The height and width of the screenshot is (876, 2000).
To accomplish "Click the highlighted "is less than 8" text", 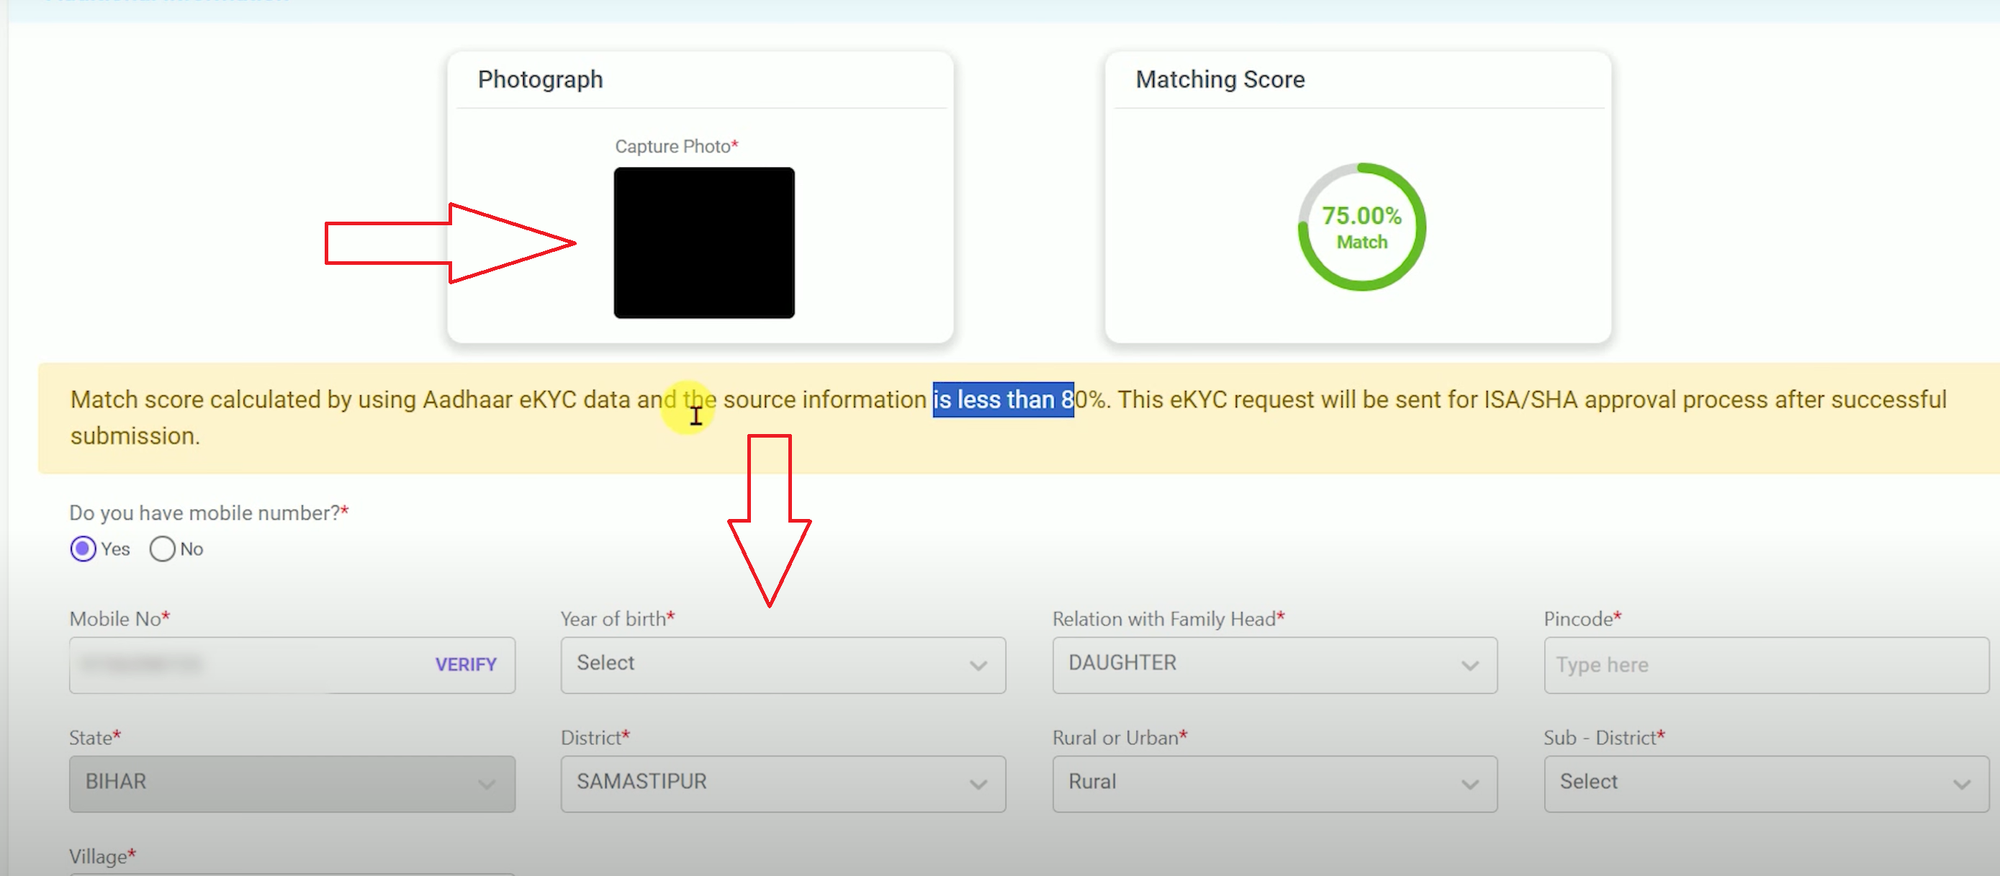I will pos(1003,400).
